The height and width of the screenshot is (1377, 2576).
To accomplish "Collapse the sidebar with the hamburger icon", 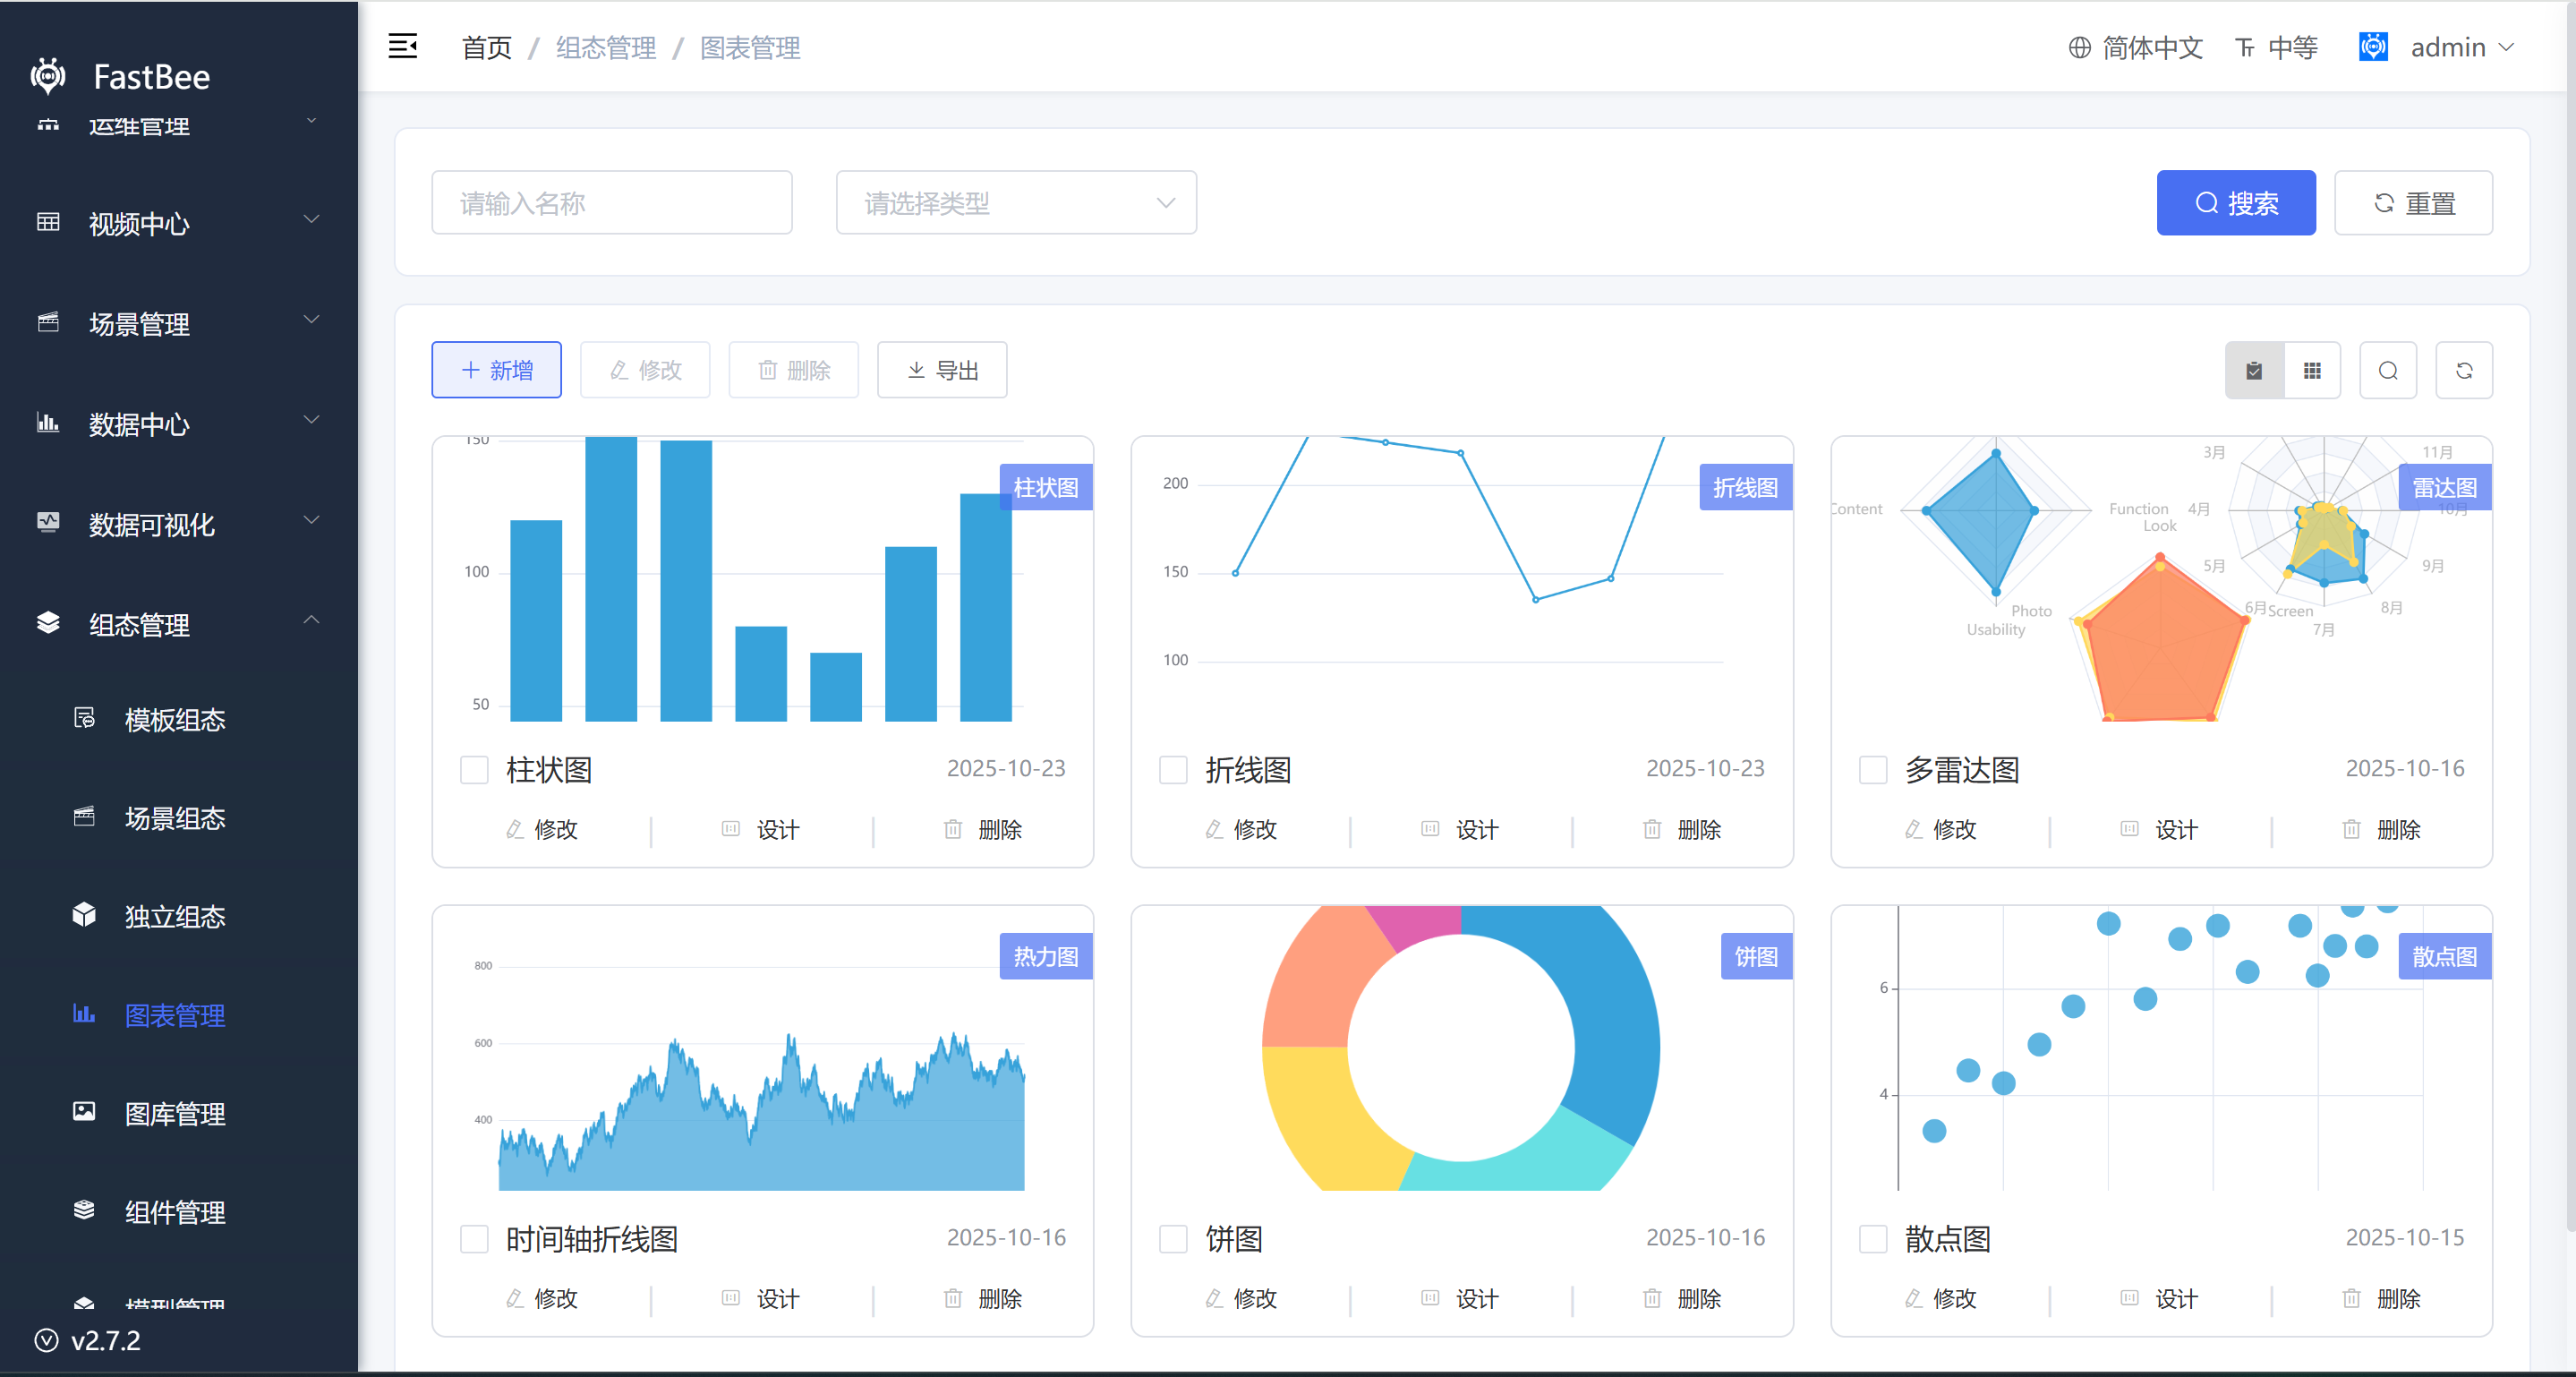I will pyautogui.click(x=402, y=46).
